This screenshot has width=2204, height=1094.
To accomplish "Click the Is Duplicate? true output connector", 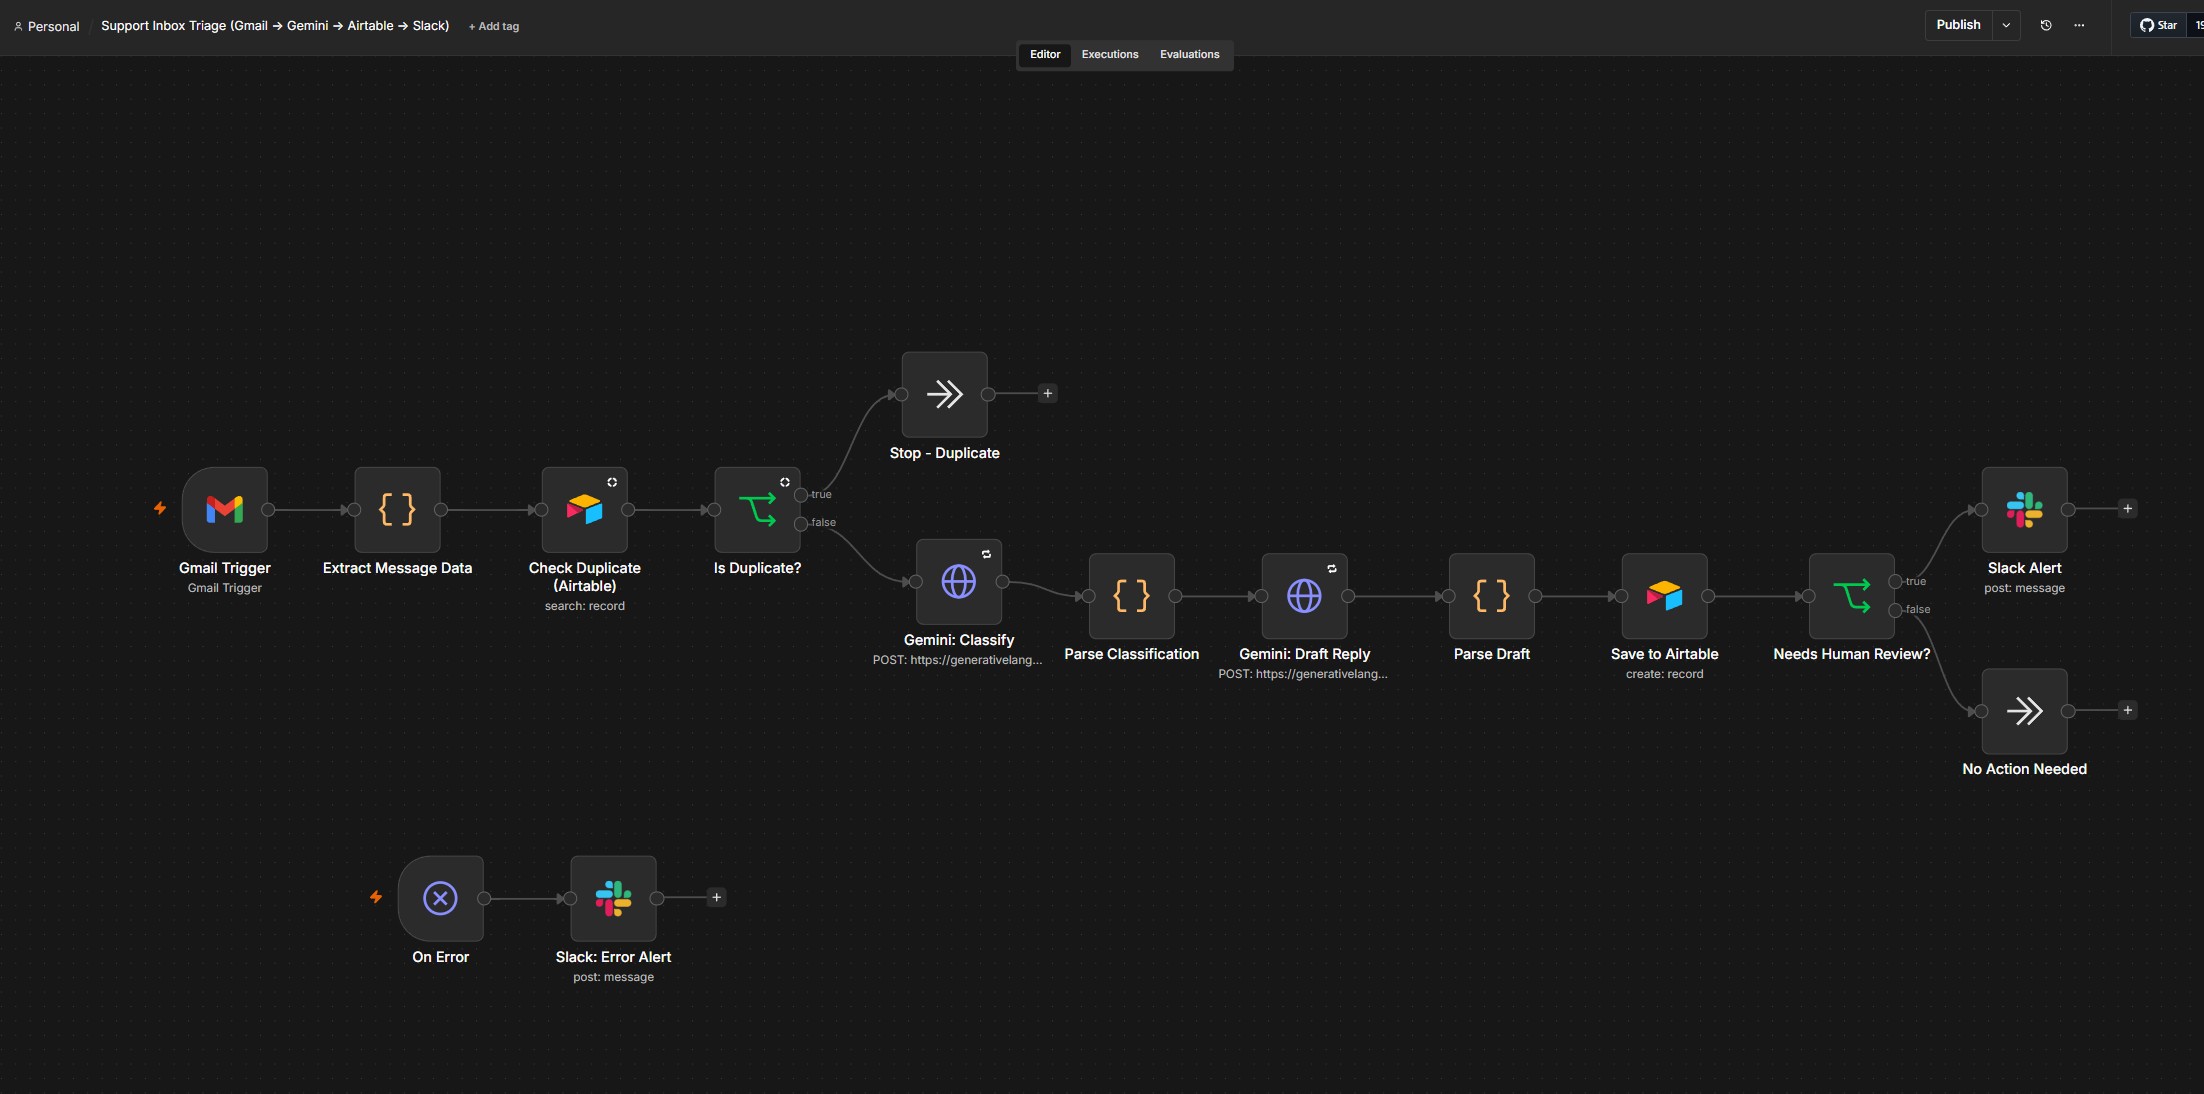I will tap(801, 495).
